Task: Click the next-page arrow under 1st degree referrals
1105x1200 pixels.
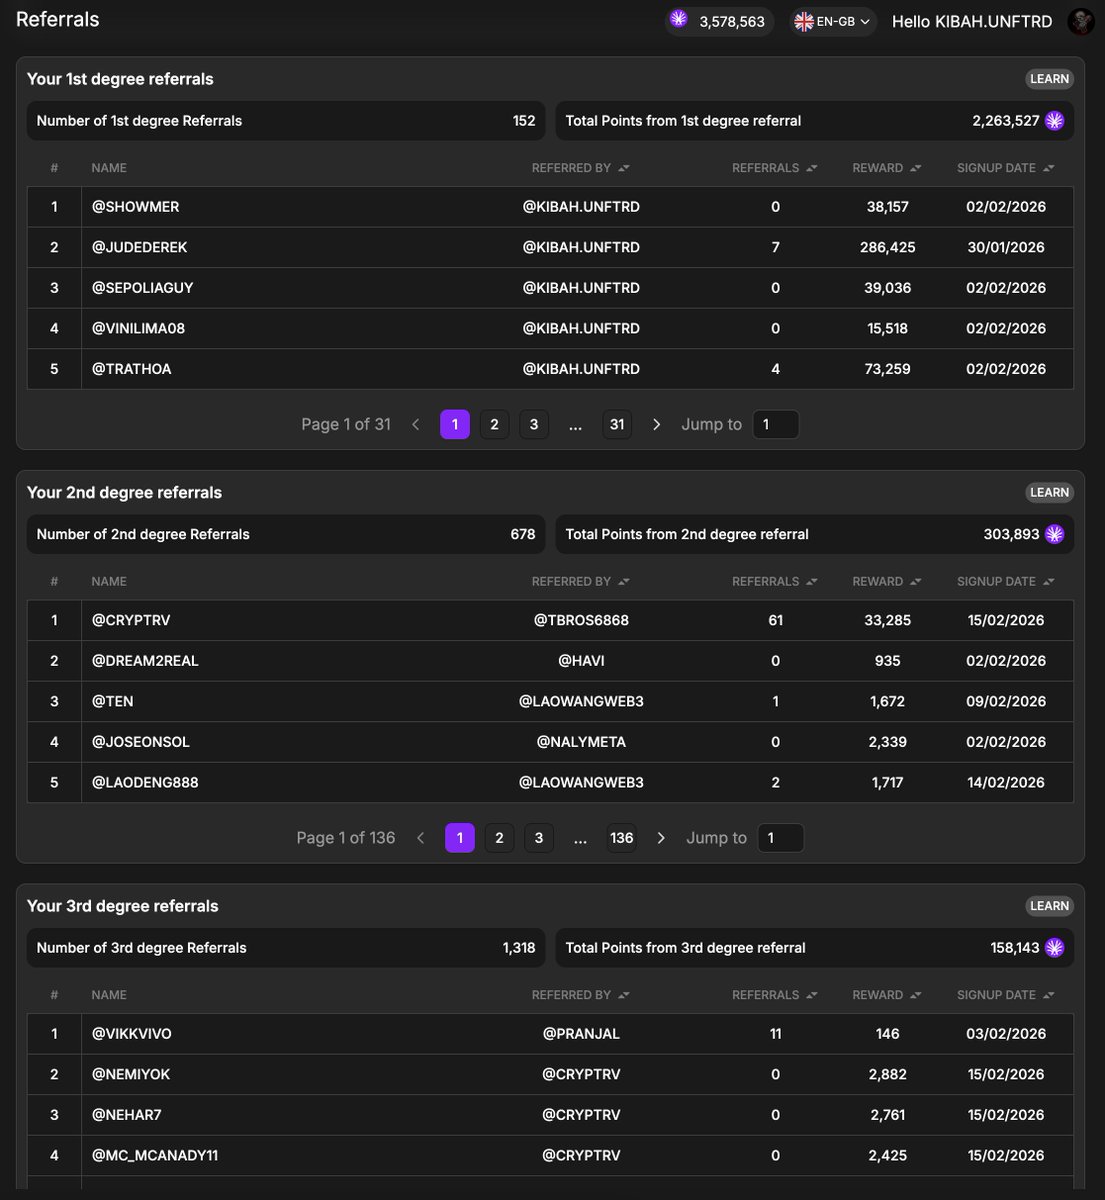Action: pyautogui.click(x=656, y=424)
